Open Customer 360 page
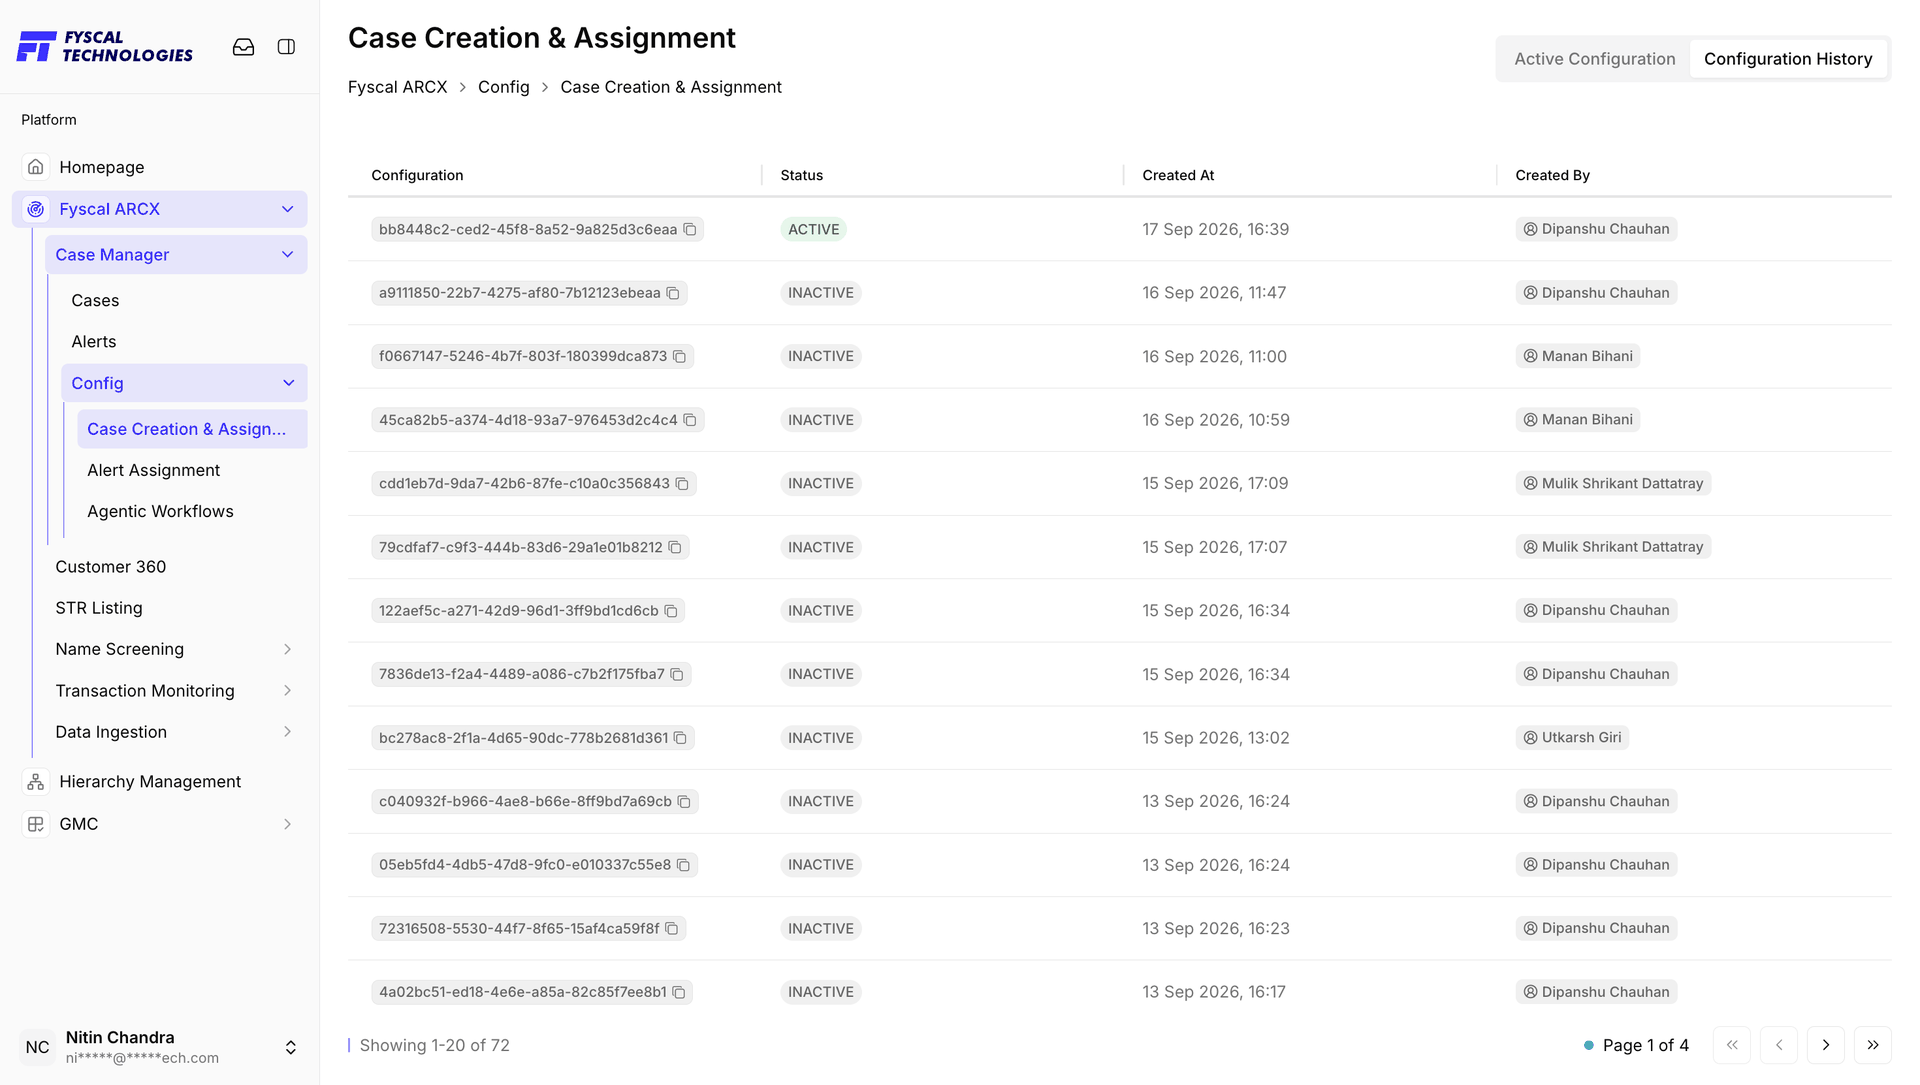Viewport: 1920px width, 1085px height. tap(110, 566)
